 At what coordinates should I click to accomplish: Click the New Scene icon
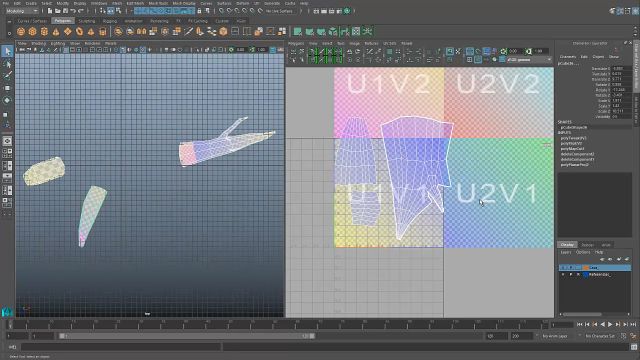pos(50,11)
